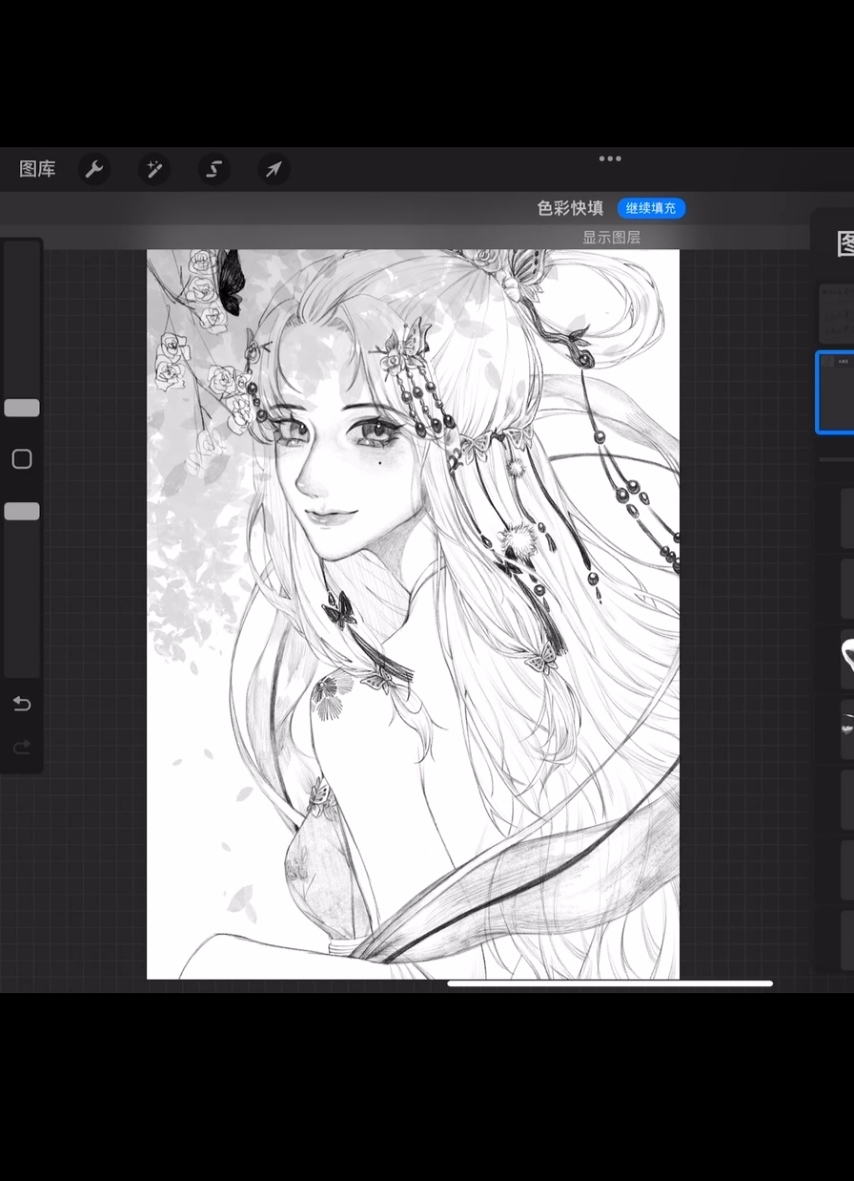This screenshot has width=854, height=1181.
Task: Activate the Transform arrow tool
Action: (x=273, y=169)
